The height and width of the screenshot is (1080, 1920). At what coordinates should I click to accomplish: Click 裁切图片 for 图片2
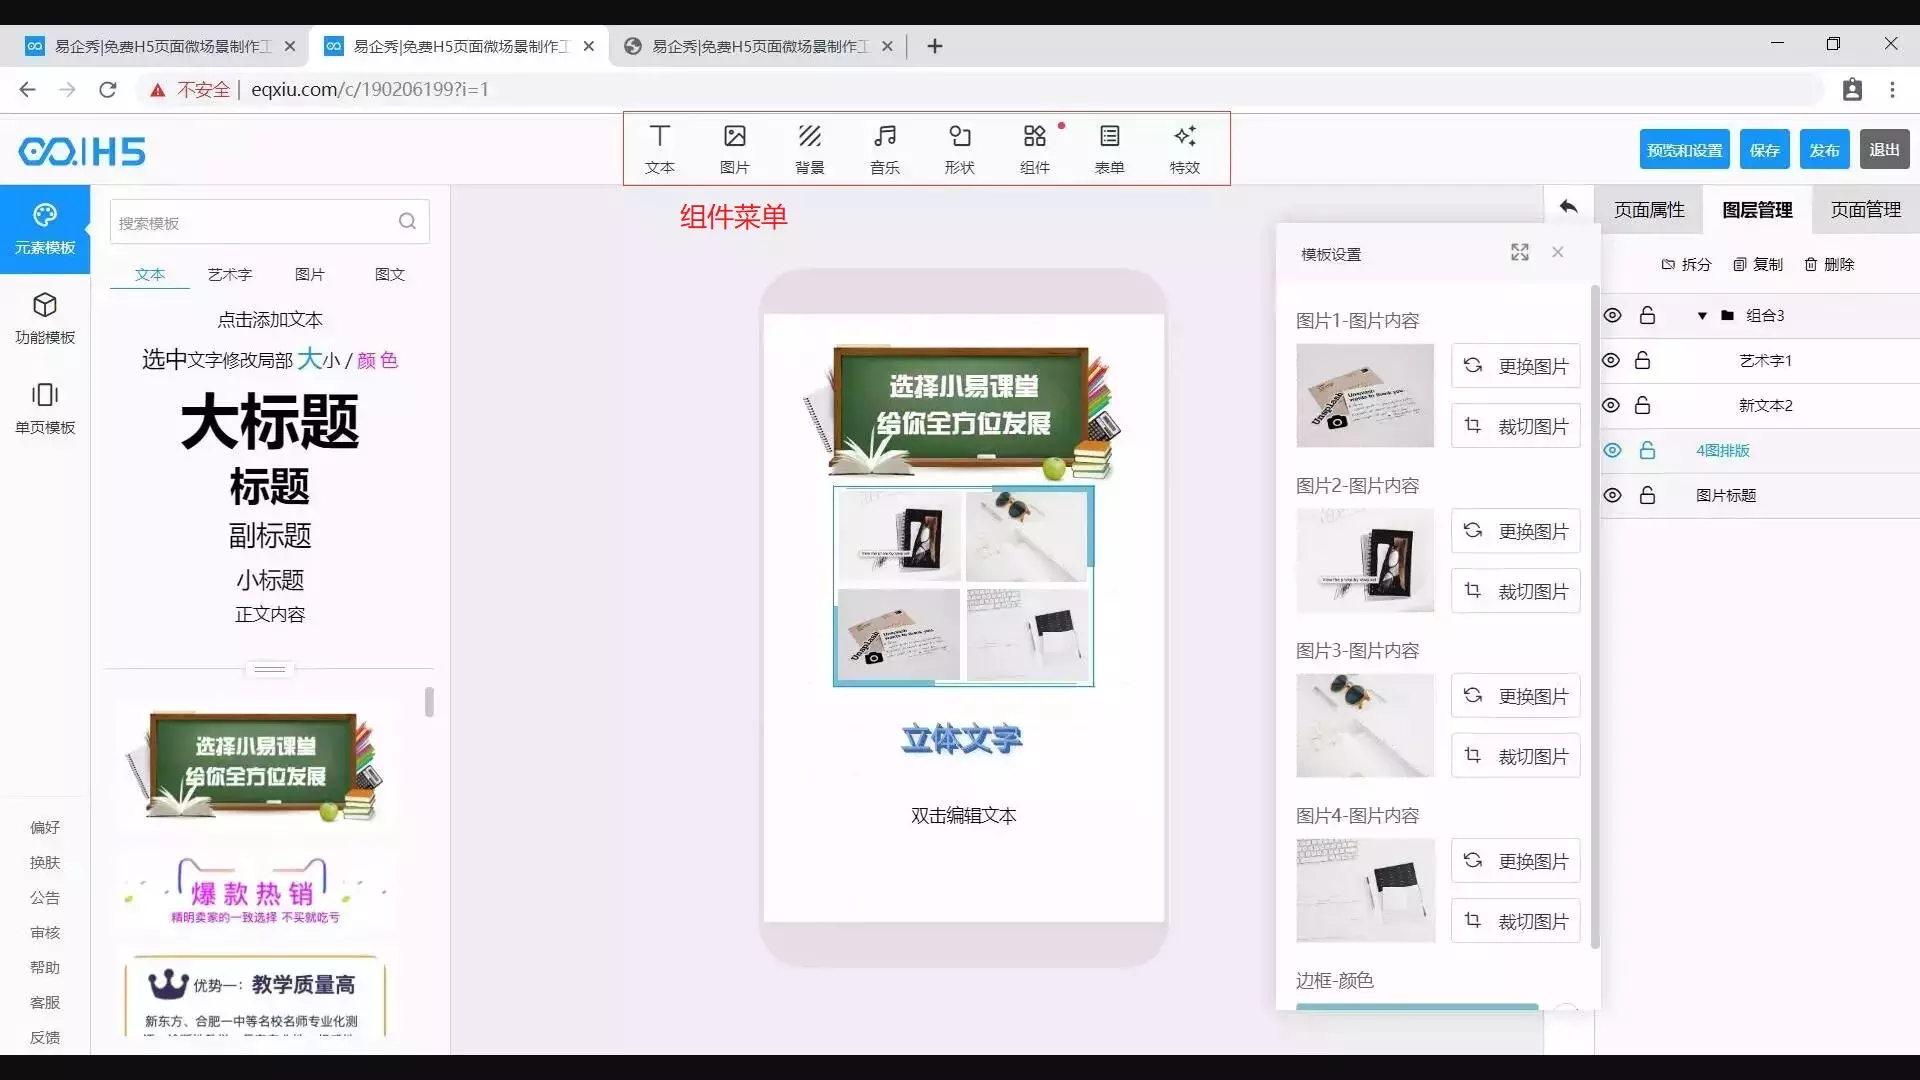click(x=1516, y=591)
